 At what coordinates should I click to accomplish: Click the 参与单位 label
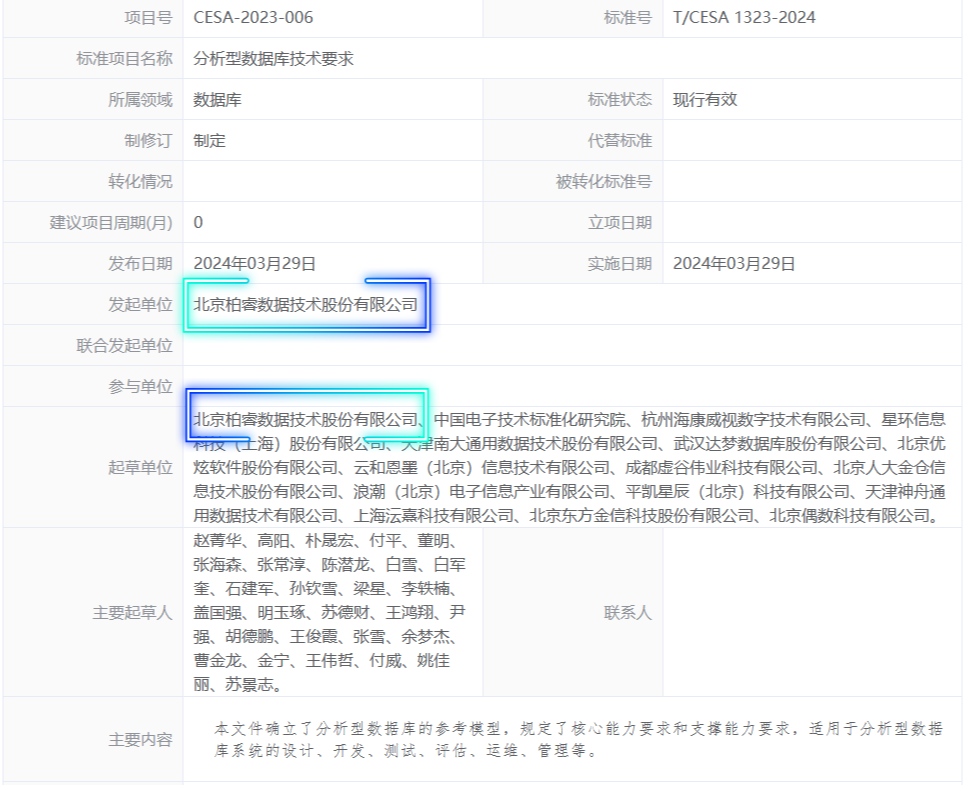point(140,386)
